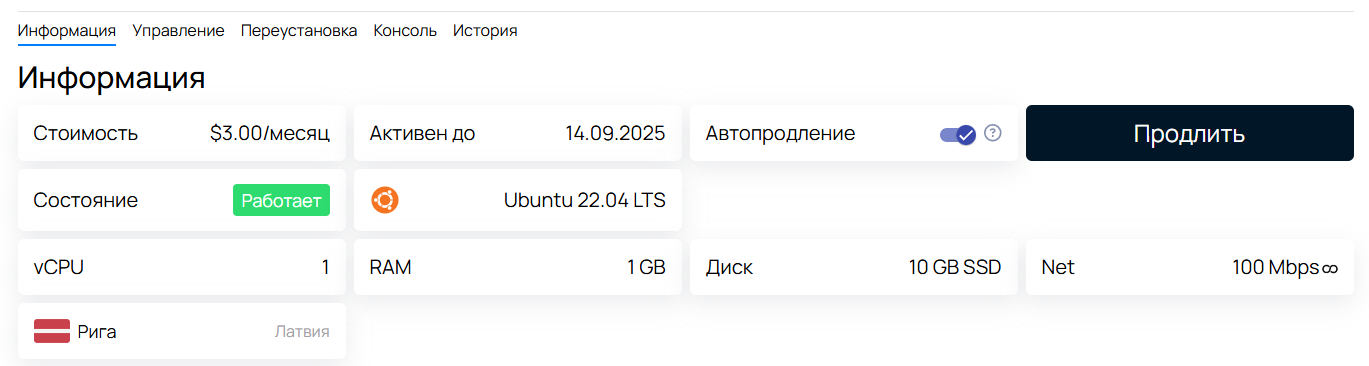The width and height of the screenshot is (1369, 366).
Task: Select the Стоимость $3.00/месяц card
Action: (182, 134)
